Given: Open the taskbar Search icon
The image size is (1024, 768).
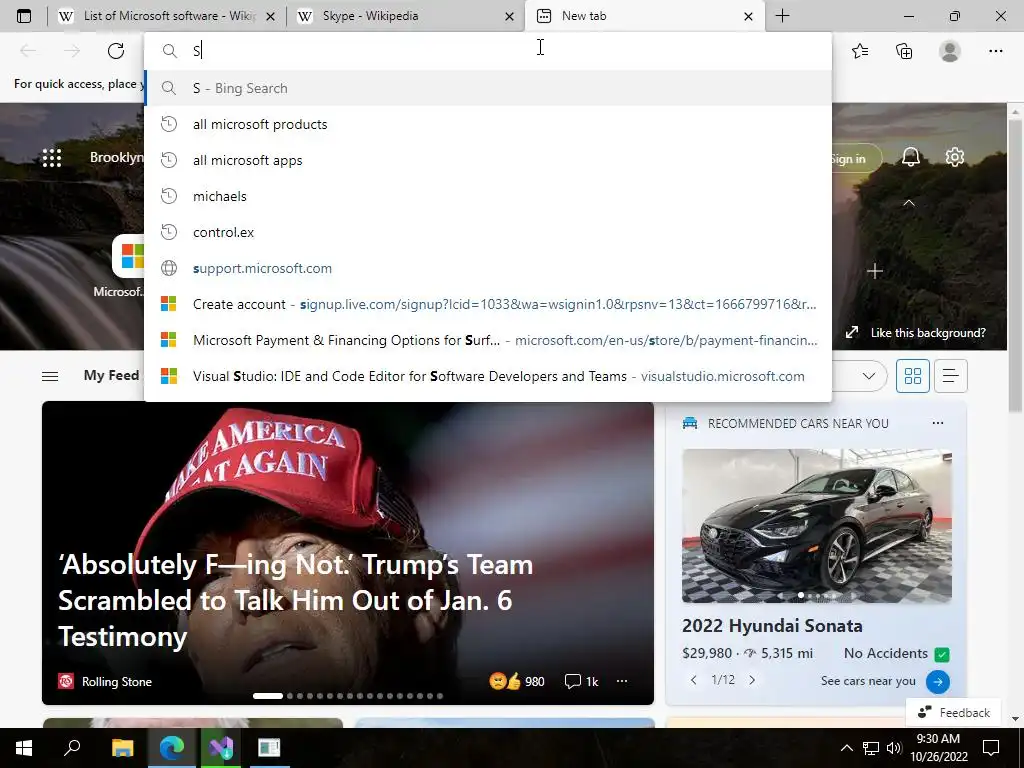Looking at the screenshot, I should tap(72, 748).
